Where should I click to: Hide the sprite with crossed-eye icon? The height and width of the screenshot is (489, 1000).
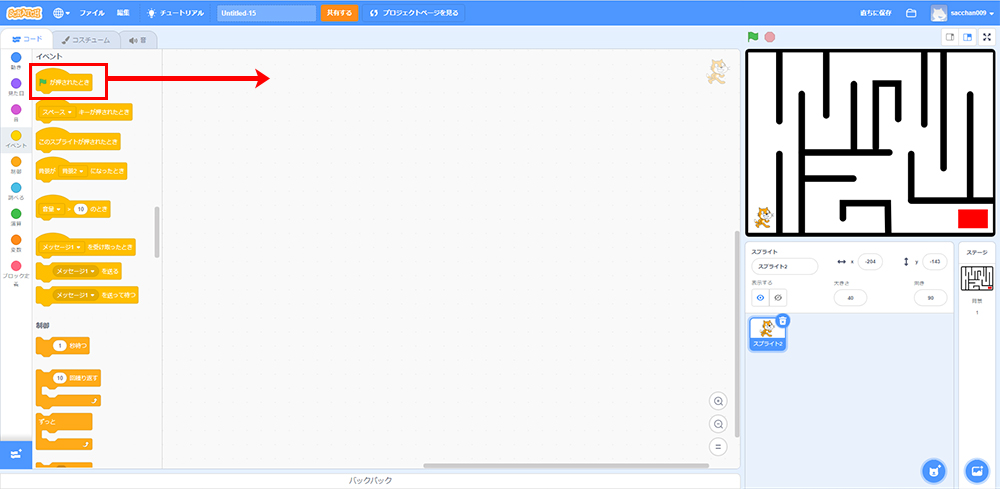tap(777, 298)
